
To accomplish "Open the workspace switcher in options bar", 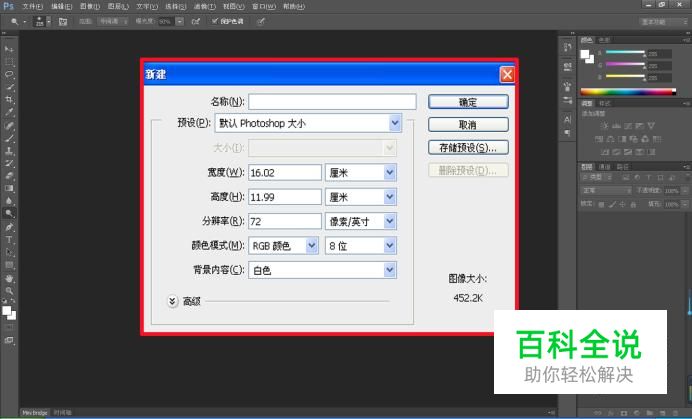I will 662,22.
